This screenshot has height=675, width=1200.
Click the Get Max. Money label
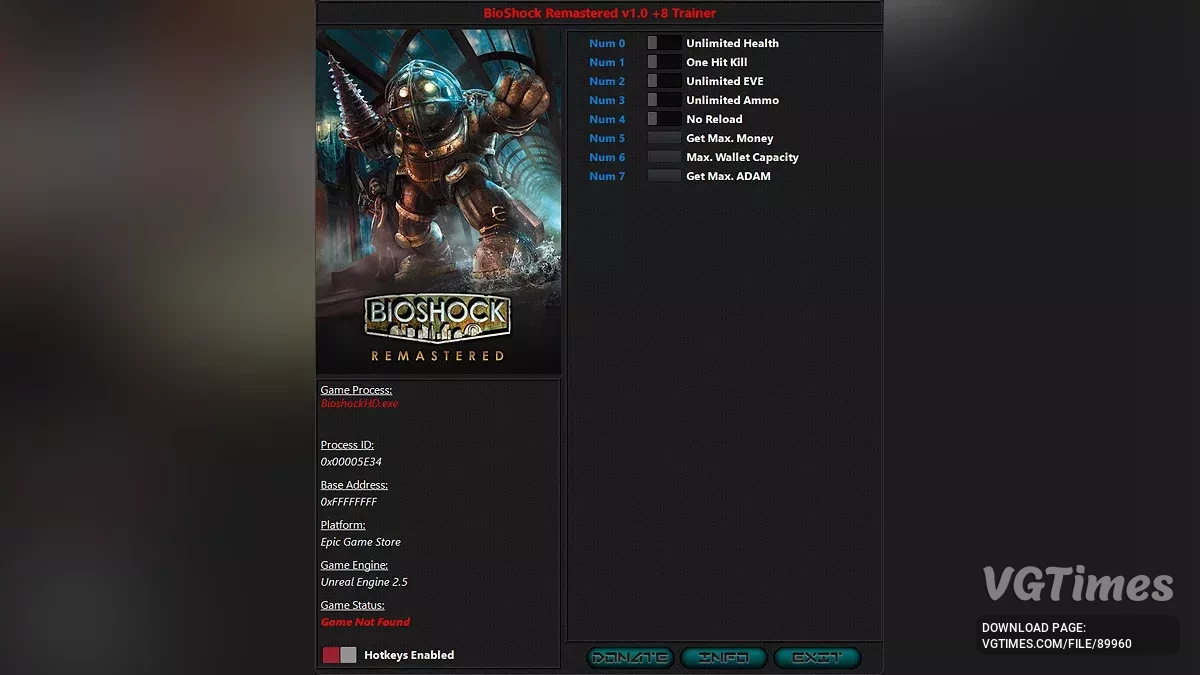click(729, 138)
